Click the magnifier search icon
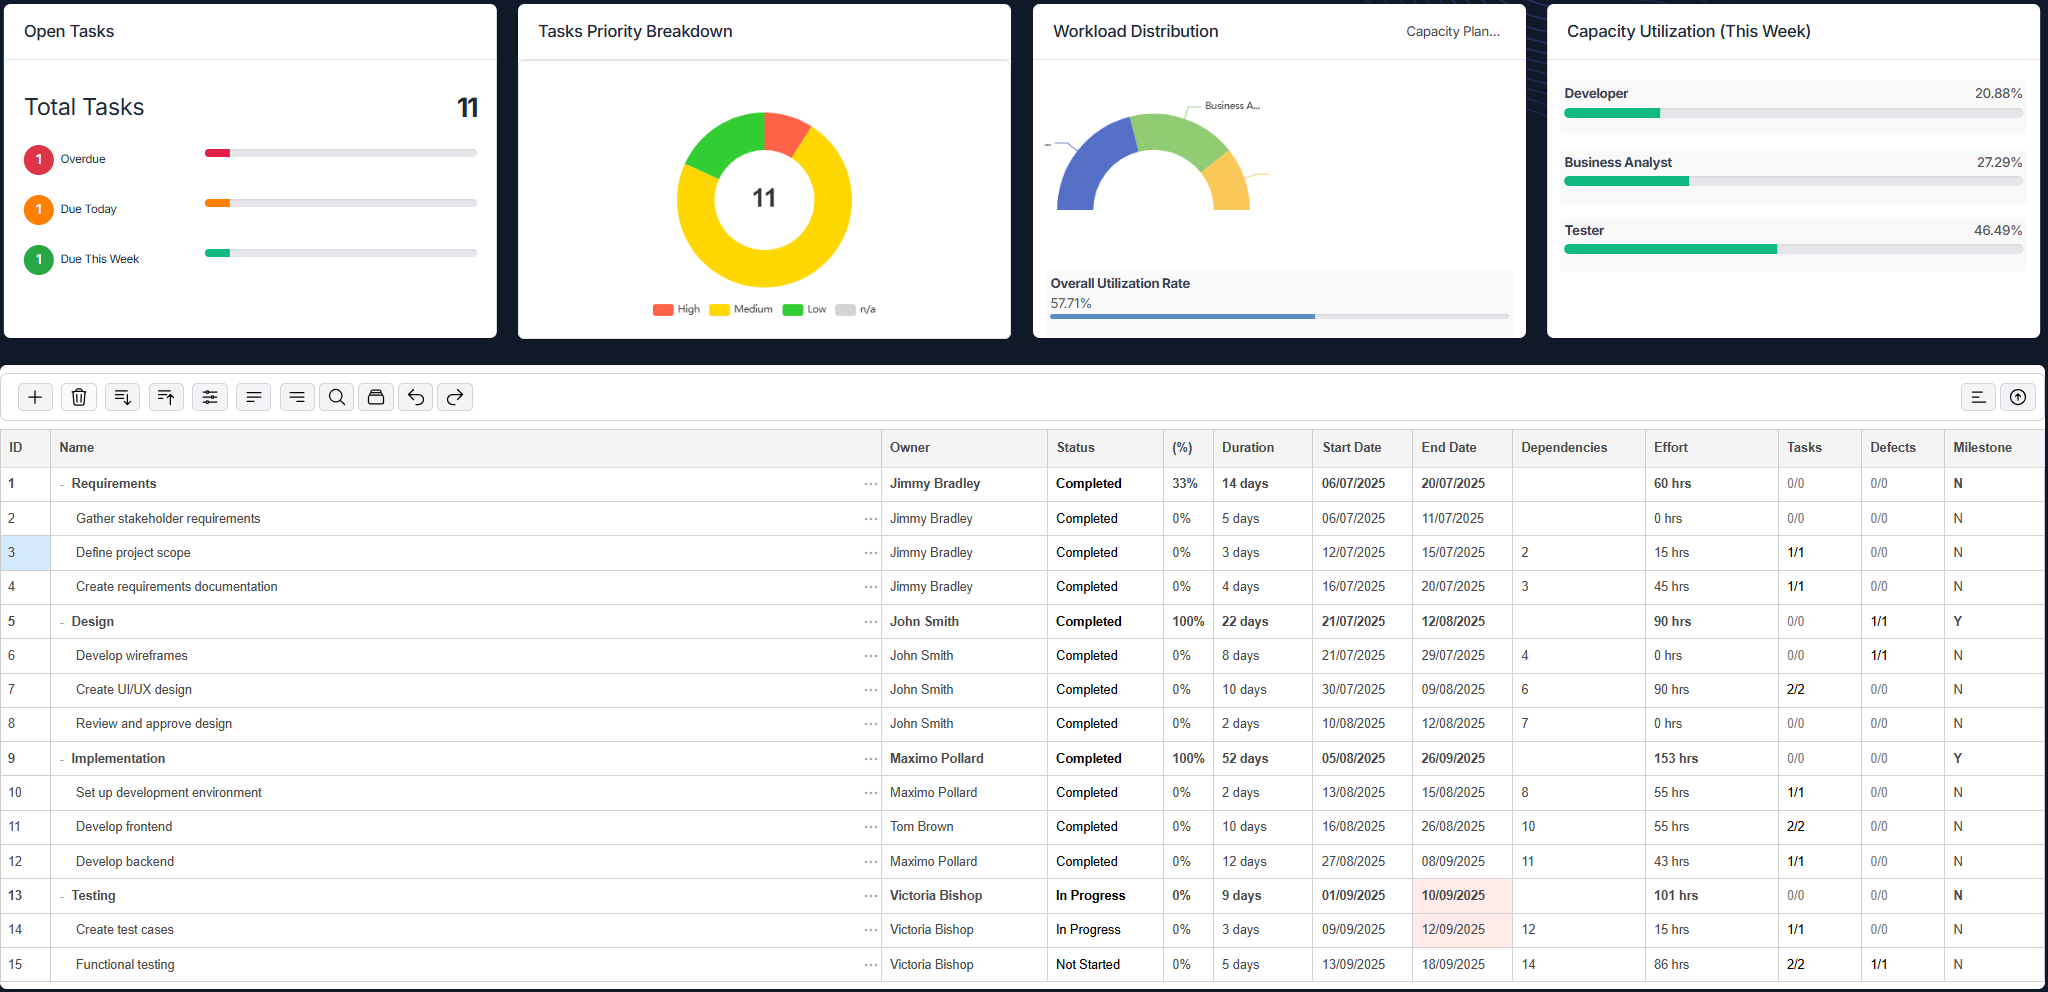 337,397
